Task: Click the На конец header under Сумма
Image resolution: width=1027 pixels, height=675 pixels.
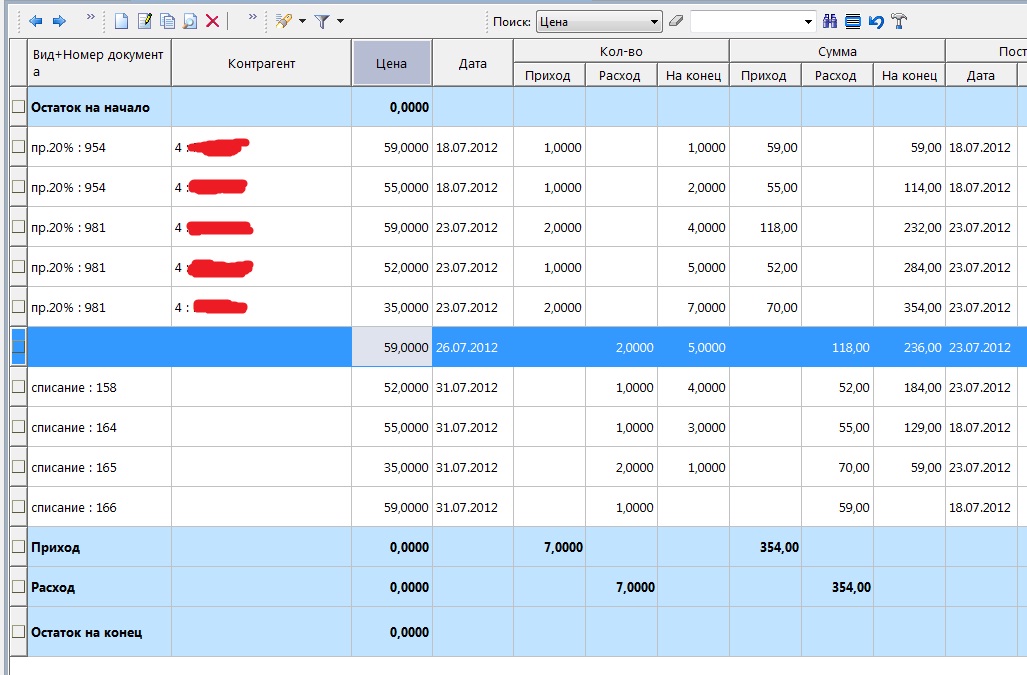Action: pyautogui.click(x=909, y=75)
